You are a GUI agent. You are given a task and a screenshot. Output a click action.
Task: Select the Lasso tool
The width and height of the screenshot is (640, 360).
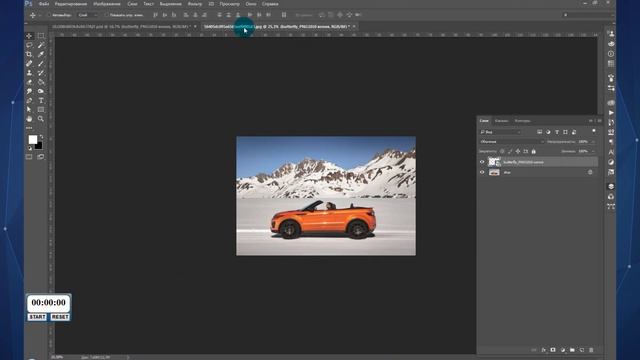pyautogui.click(x=29, y=45)
